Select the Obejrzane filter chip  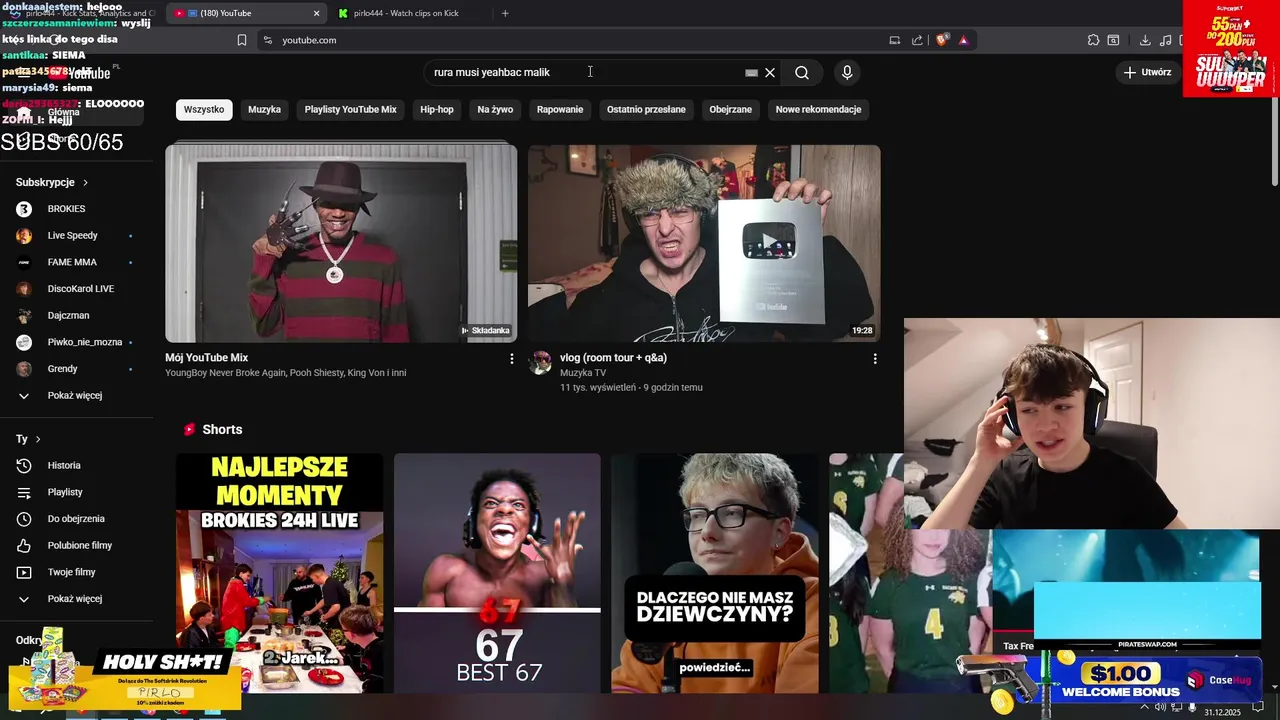coord(731,109)
